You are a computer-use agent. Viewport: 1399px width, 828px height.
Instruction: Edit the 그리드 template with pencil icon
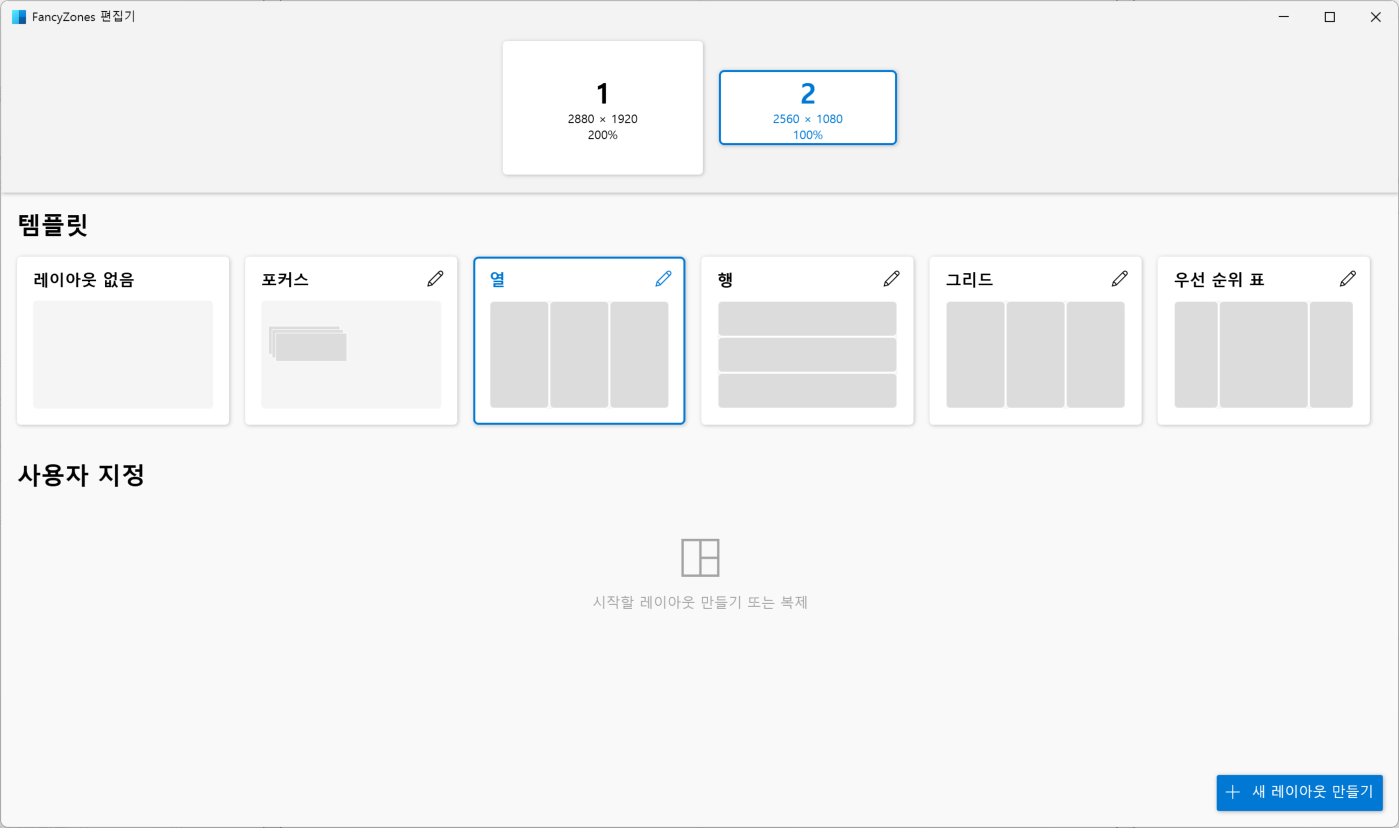click(x=1119, y=279)
